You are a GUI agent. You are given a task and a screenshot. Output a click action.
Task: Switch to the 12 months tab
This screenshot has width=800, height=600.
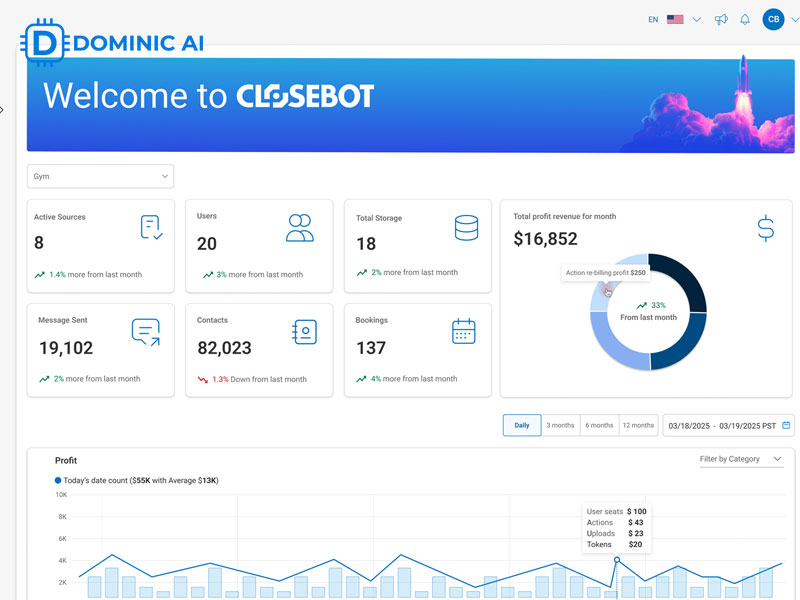pos(639,425)
